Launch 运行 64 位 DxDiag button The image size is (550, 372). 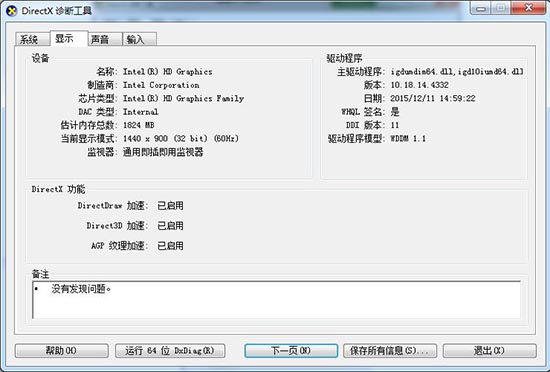[x=170, y=350]
